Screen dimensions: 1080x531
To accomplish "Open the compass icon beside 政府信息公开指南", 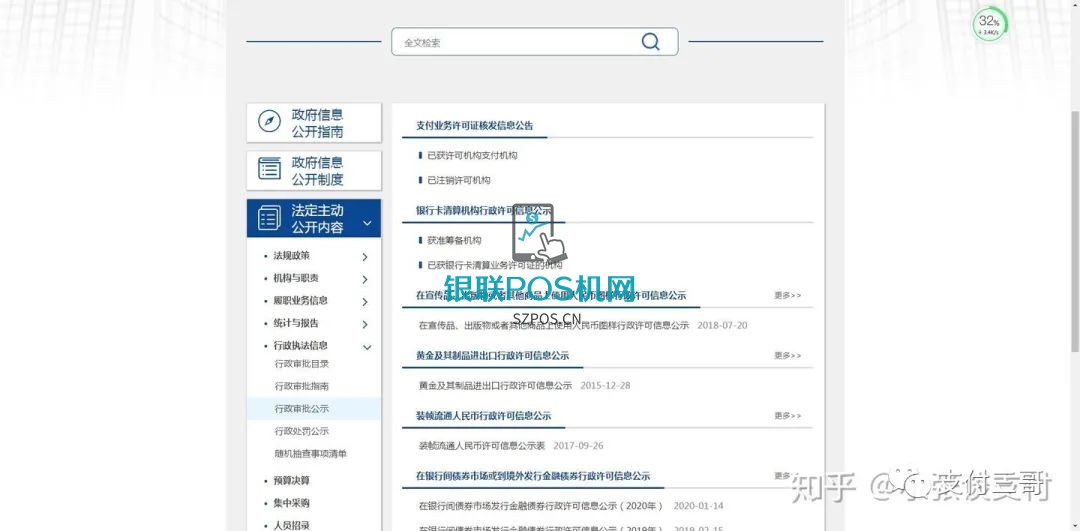I will (x=269, y=121).
